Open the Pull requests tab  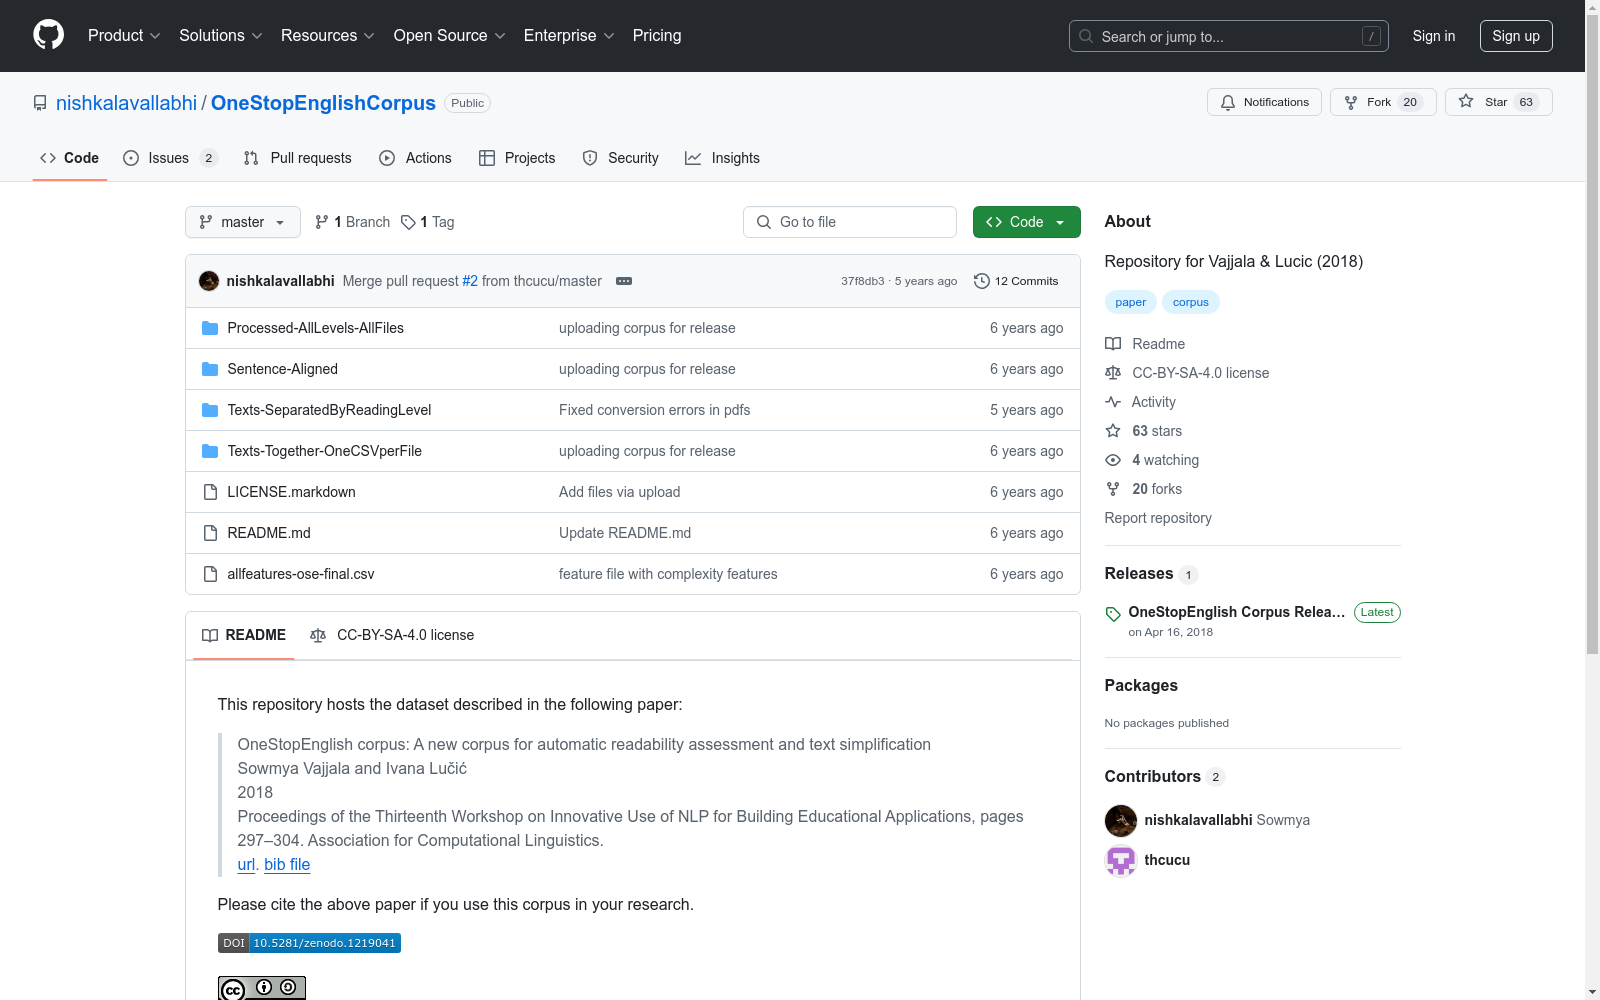298,158
